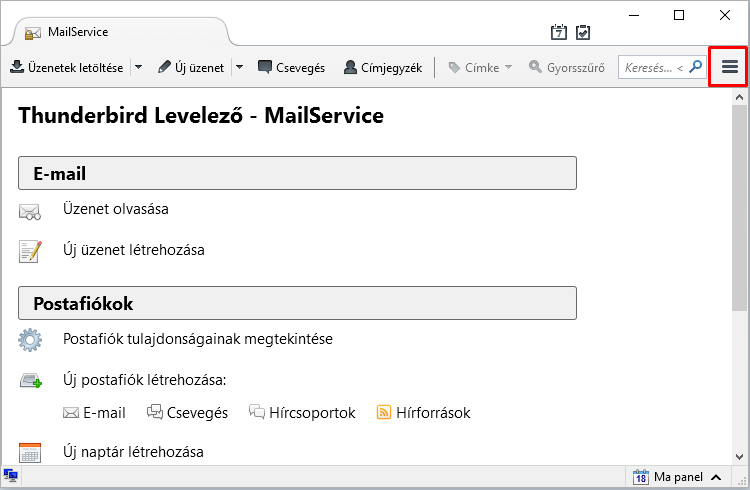Click the scrollbar down arrow
This screenshot has height=490, width=750.
pyautogui.click(x=739, y=457)
